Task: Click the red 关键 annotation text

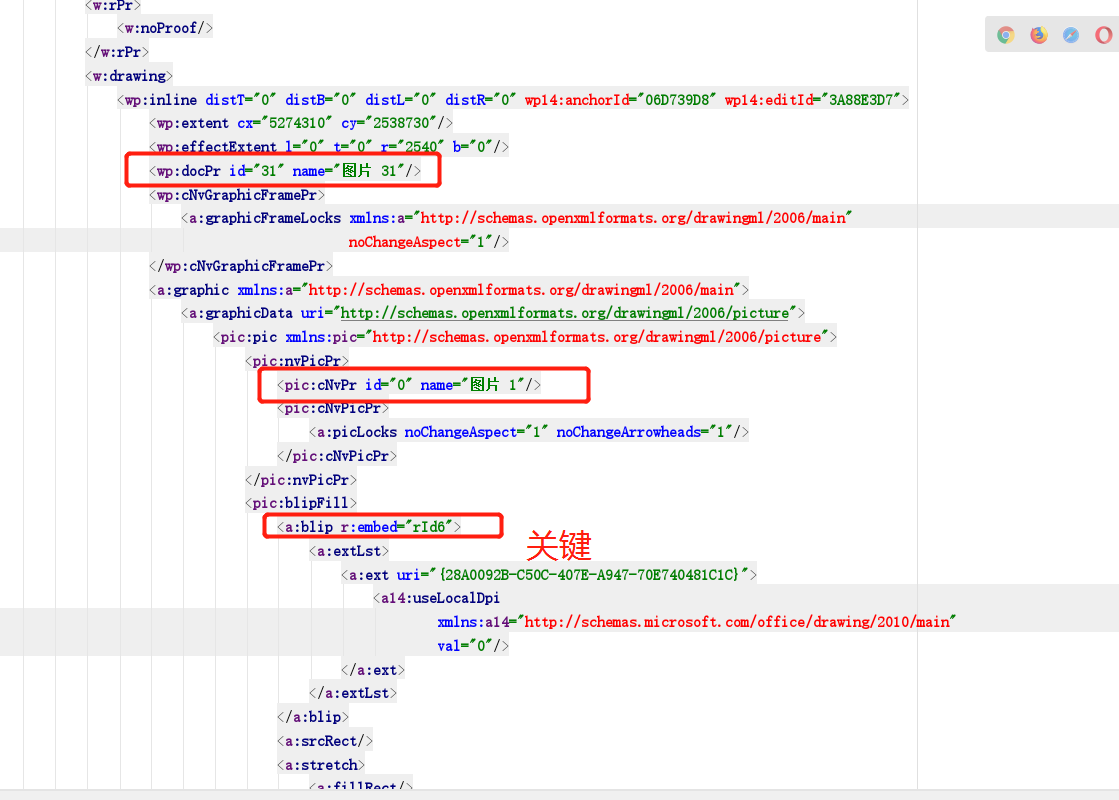Action: click(x=558, y=547)
